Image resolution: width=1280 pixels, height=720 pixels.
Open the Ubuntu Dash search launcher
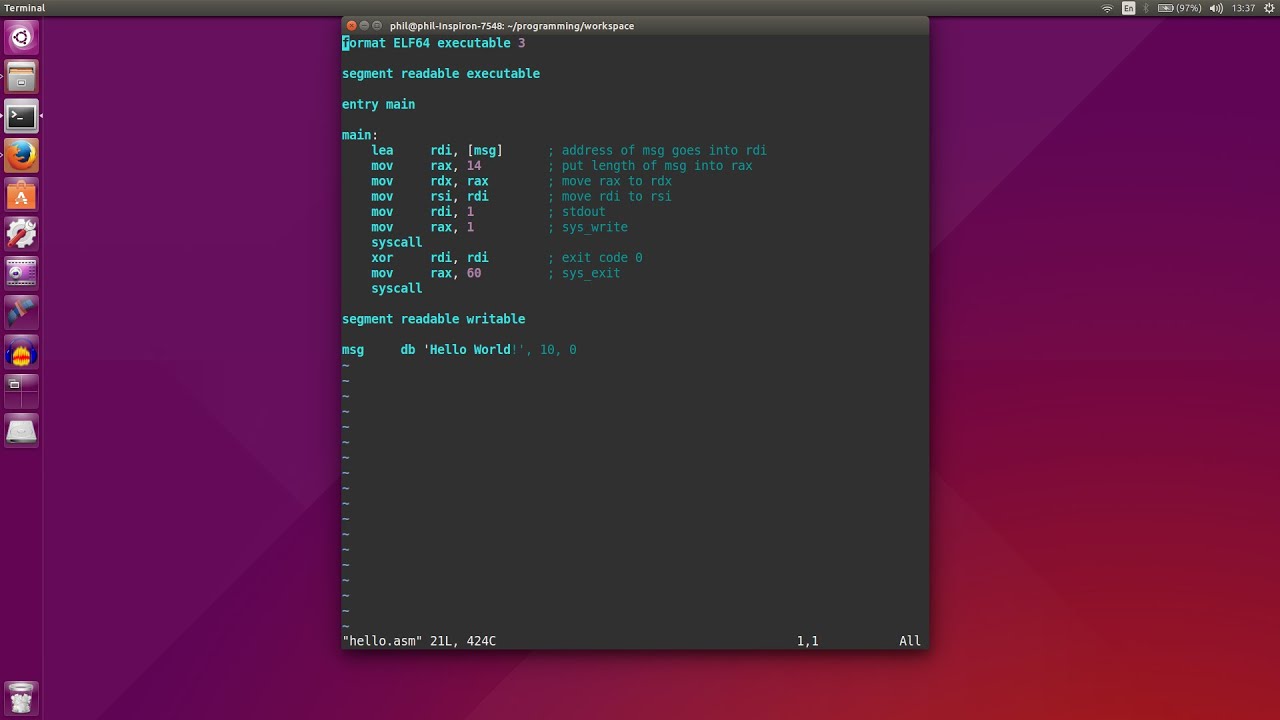tap(21, 38)
